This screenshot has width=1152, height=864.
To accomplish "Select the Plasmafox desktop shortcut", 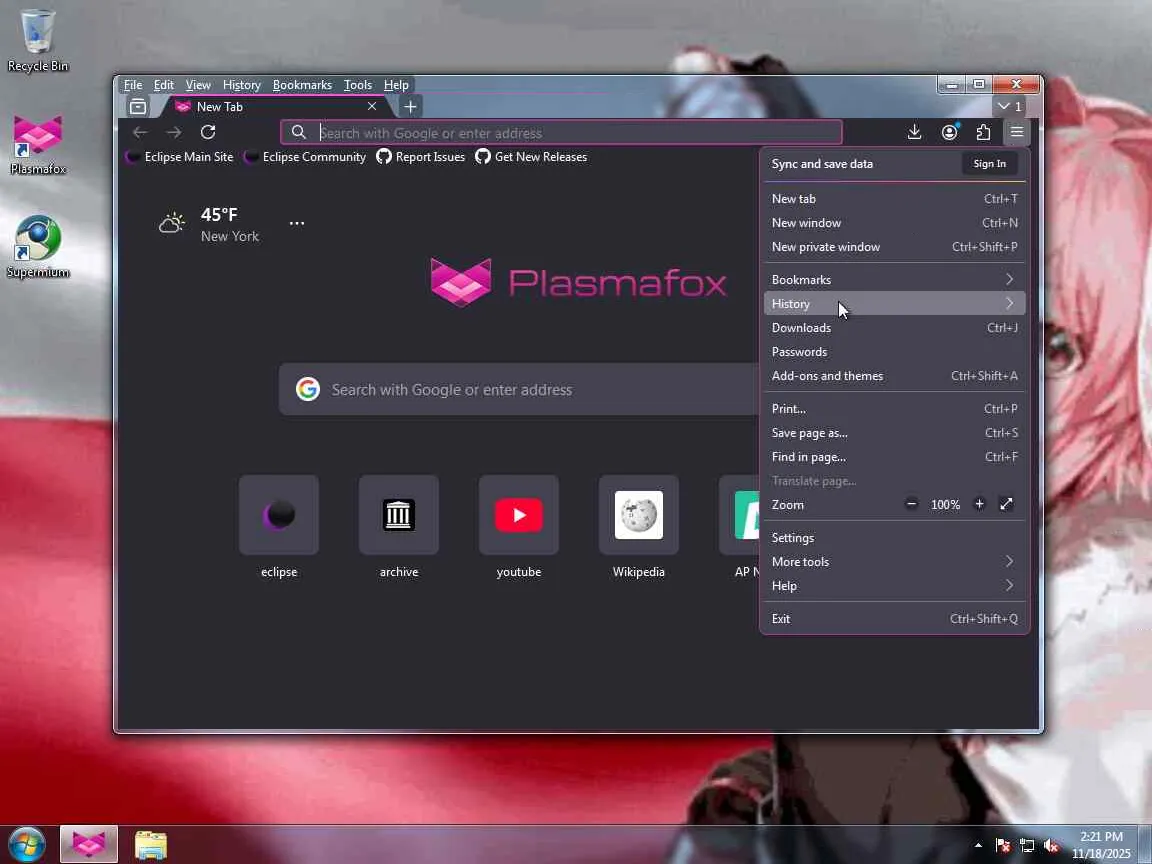I will point(37,145).
